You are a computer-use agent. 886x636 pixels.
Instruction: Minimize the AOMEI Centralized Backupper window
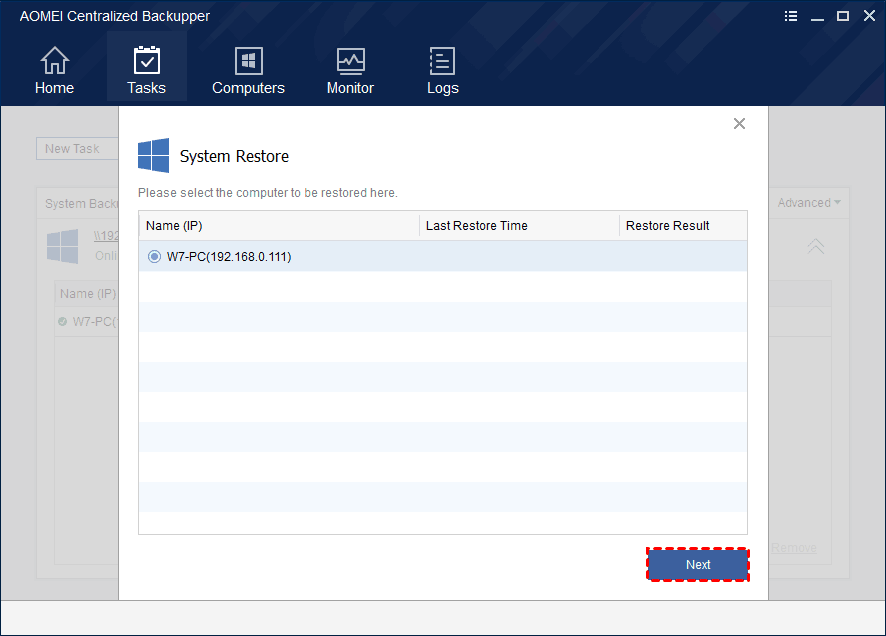coord(817,16)
